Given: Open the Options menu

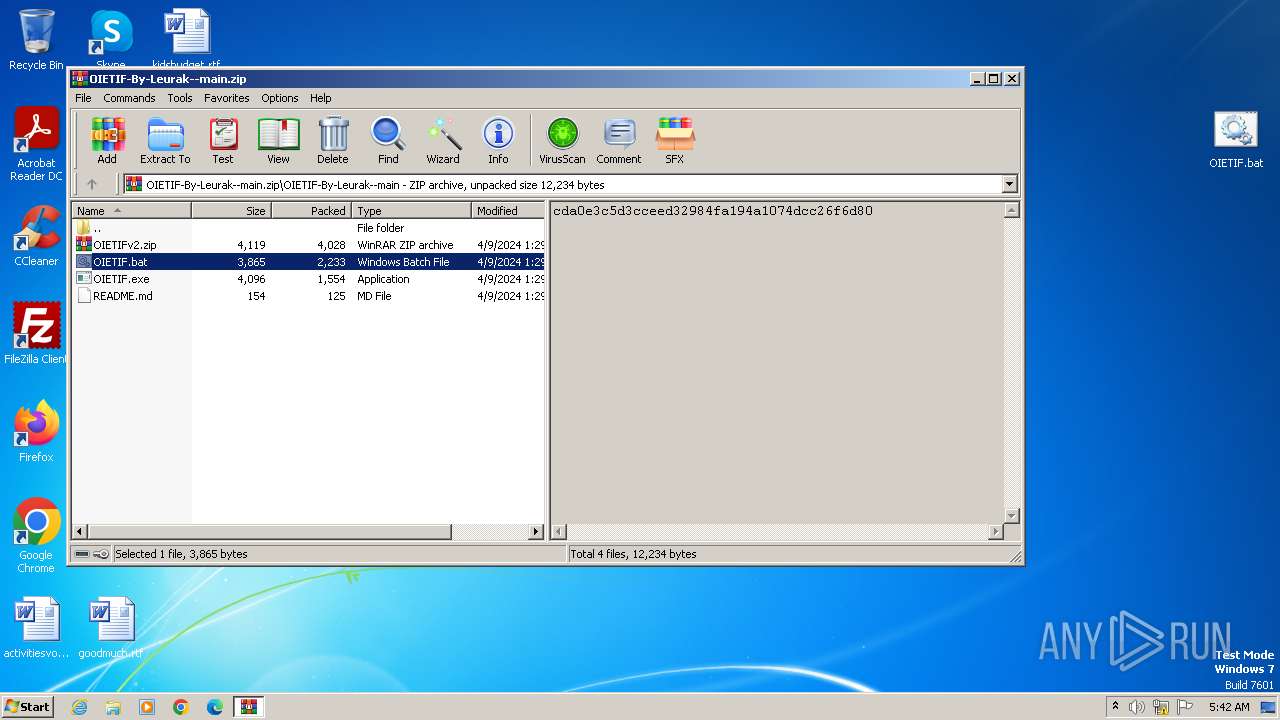Looking at the screenshot, I should [280, 98].
